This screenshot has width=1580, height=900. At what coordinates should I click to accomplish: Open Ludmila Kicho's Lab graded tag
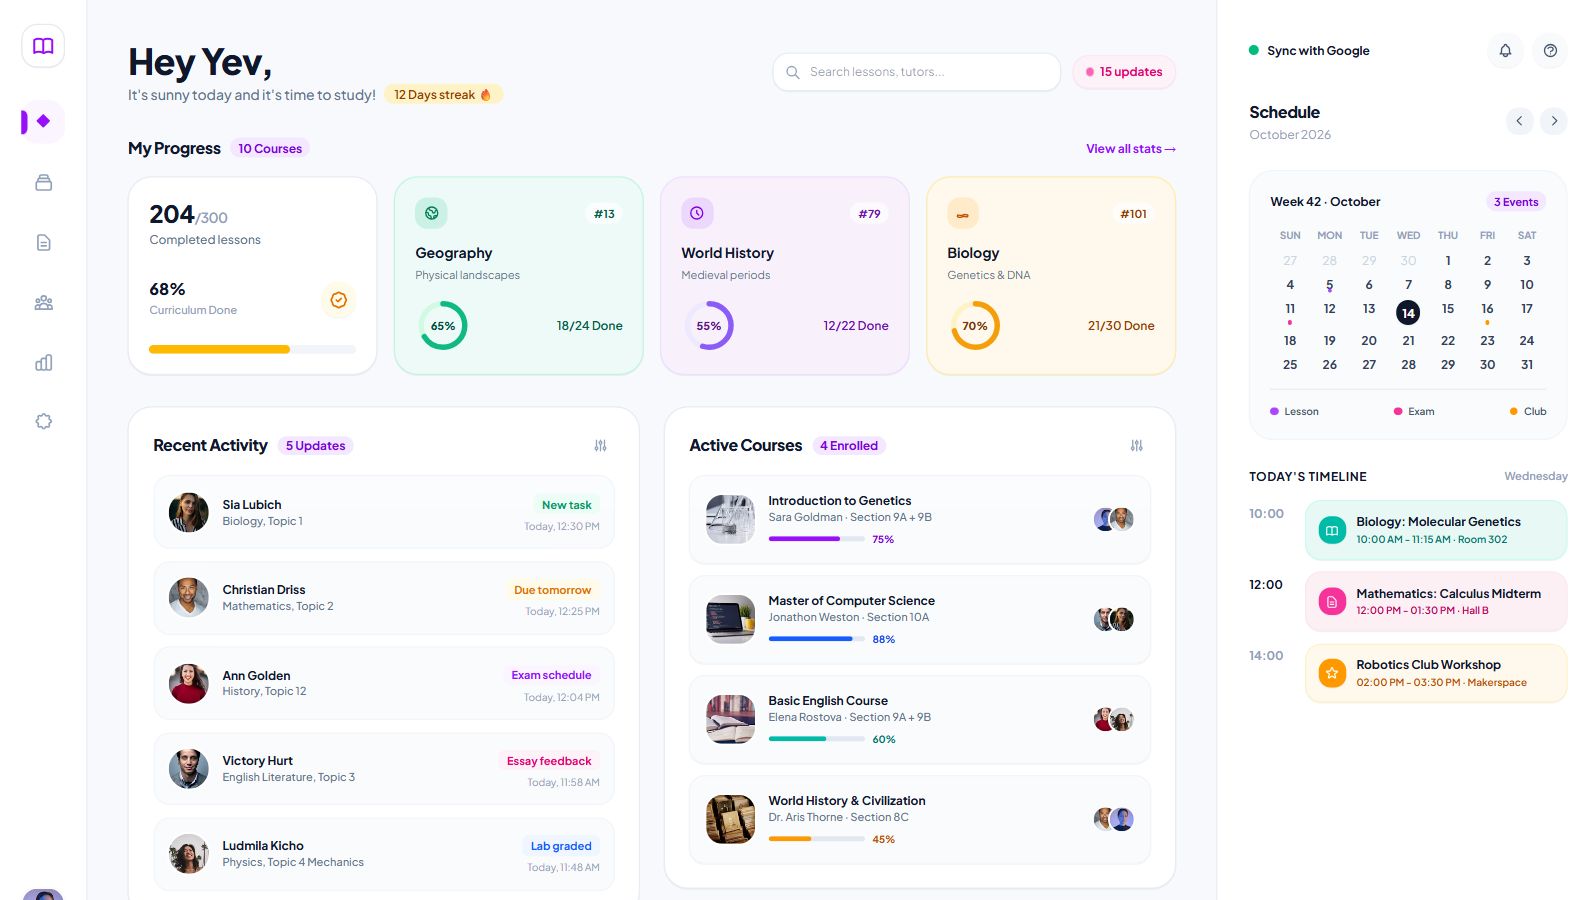point(561,846)
